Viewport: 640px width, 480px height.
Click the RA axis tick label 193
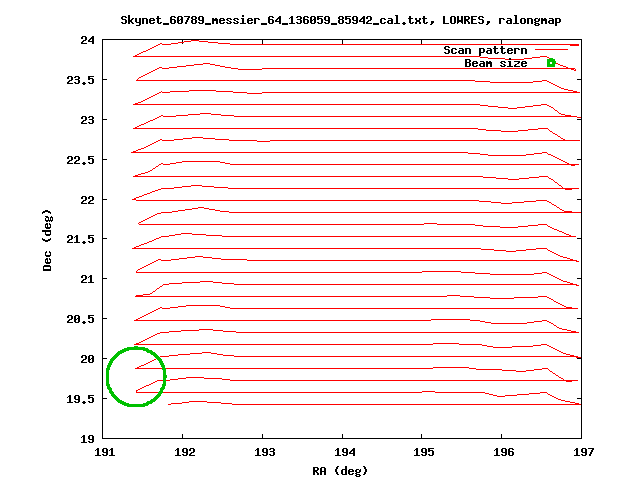pos(265,452)
